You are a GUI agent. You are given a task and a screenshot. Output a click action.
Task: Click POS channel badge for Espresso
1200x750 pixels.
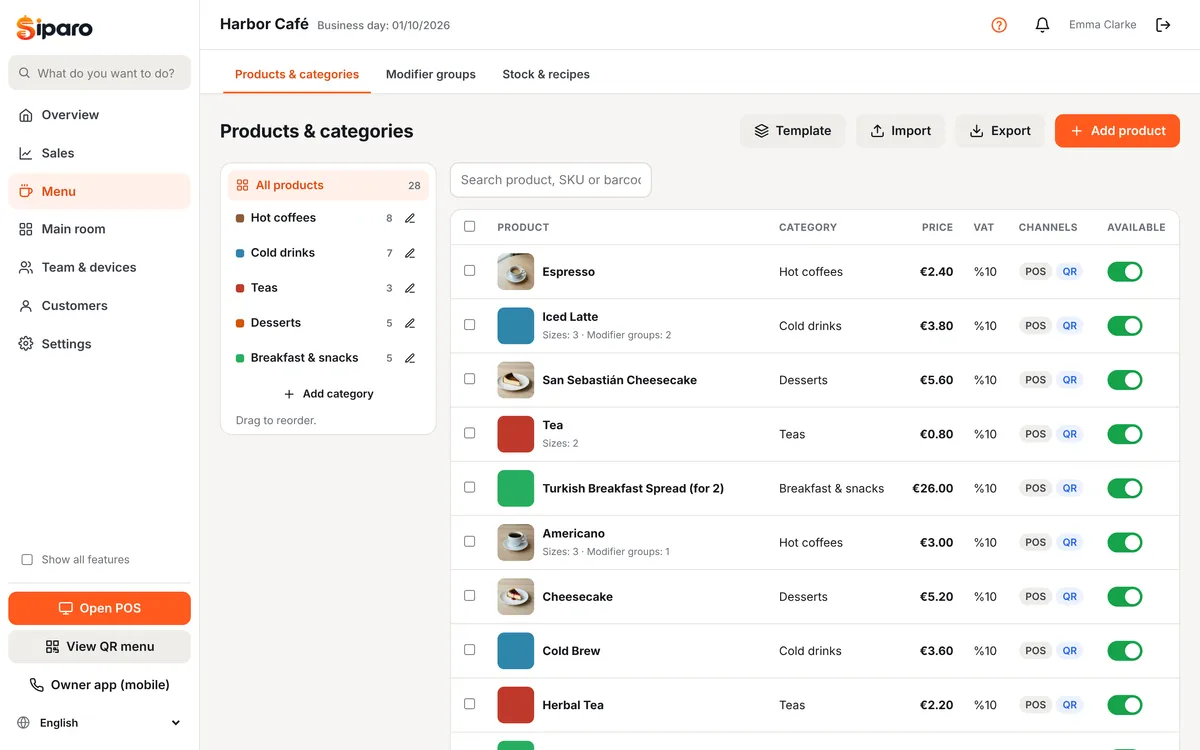pyautogui.click(x=1036, y=272)
